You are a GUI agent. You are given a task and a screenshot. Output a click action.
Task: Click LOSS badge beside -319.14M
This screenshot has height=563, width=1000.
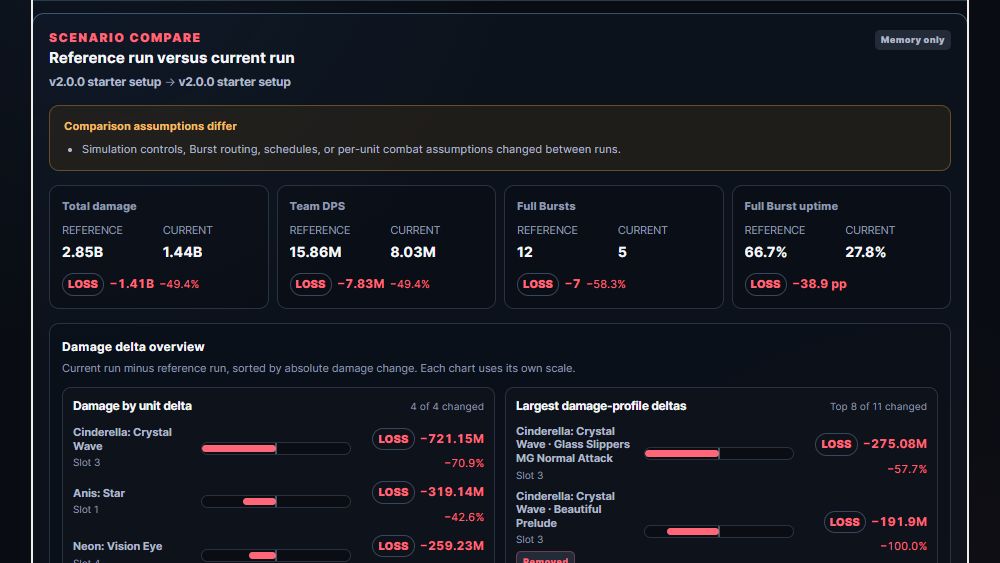click(x=393, y=492)
